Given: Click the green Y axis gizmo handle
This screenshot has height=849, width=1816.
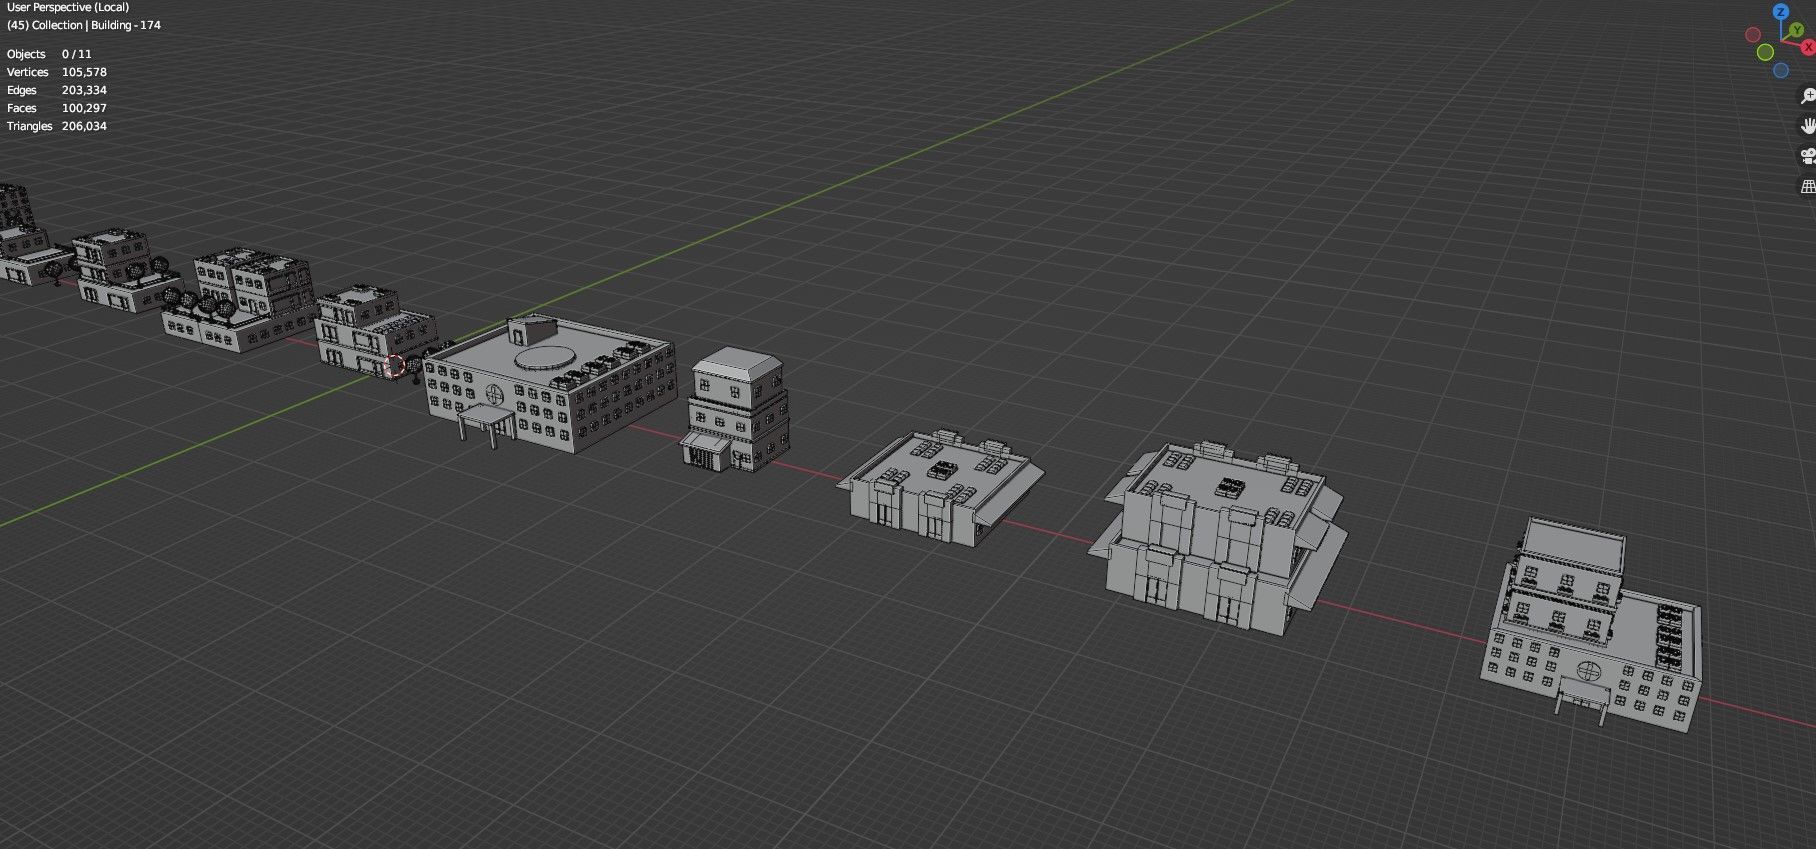Looking at the screenshot, I should (1797, 31).
